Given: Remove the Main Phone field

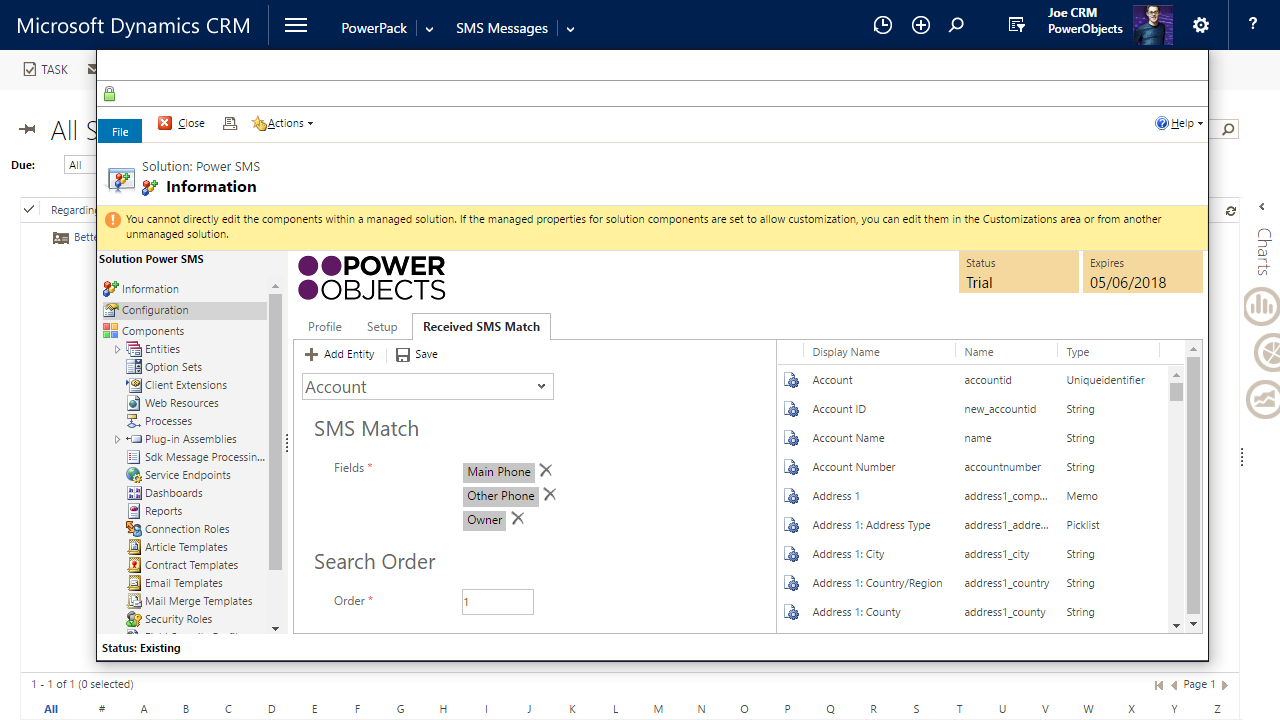Looking at the screenshot, I should pos(546,471).
